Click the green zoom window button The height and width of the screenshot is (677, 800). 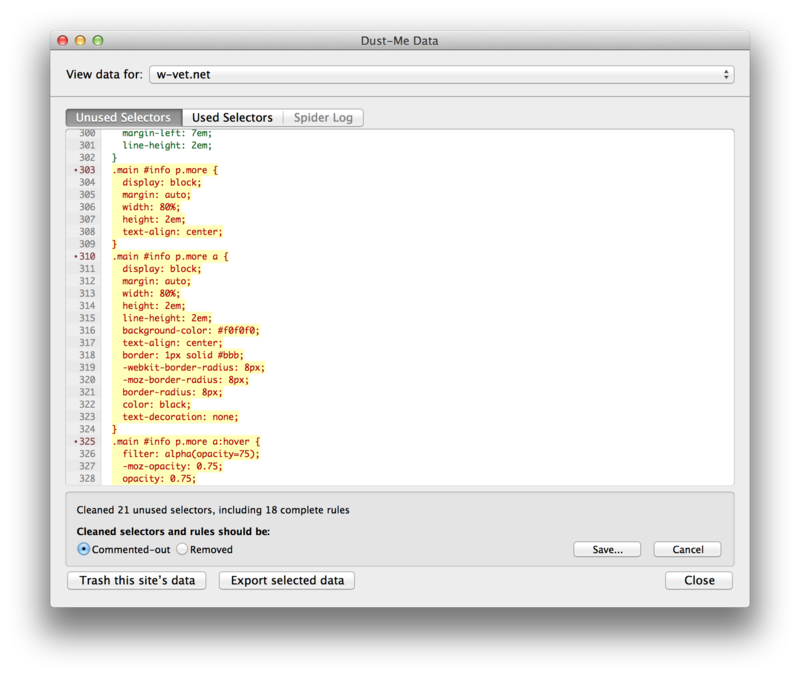[98, 40]
